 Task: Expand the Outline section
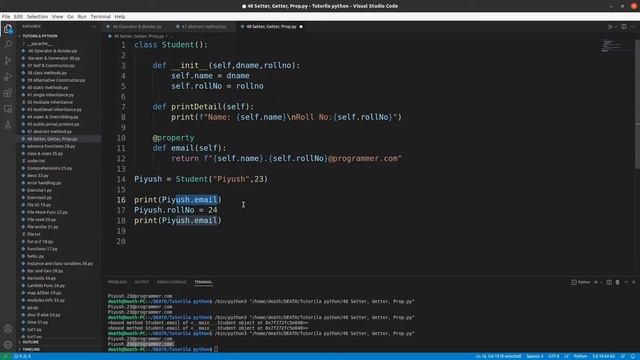[x=31, y=342]
